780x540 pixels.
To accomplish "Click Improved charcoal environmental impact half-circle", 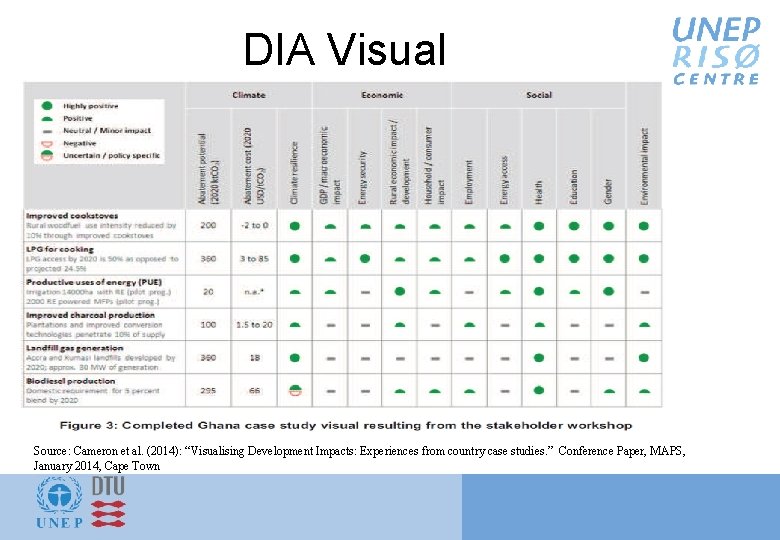I will point(644,325).
